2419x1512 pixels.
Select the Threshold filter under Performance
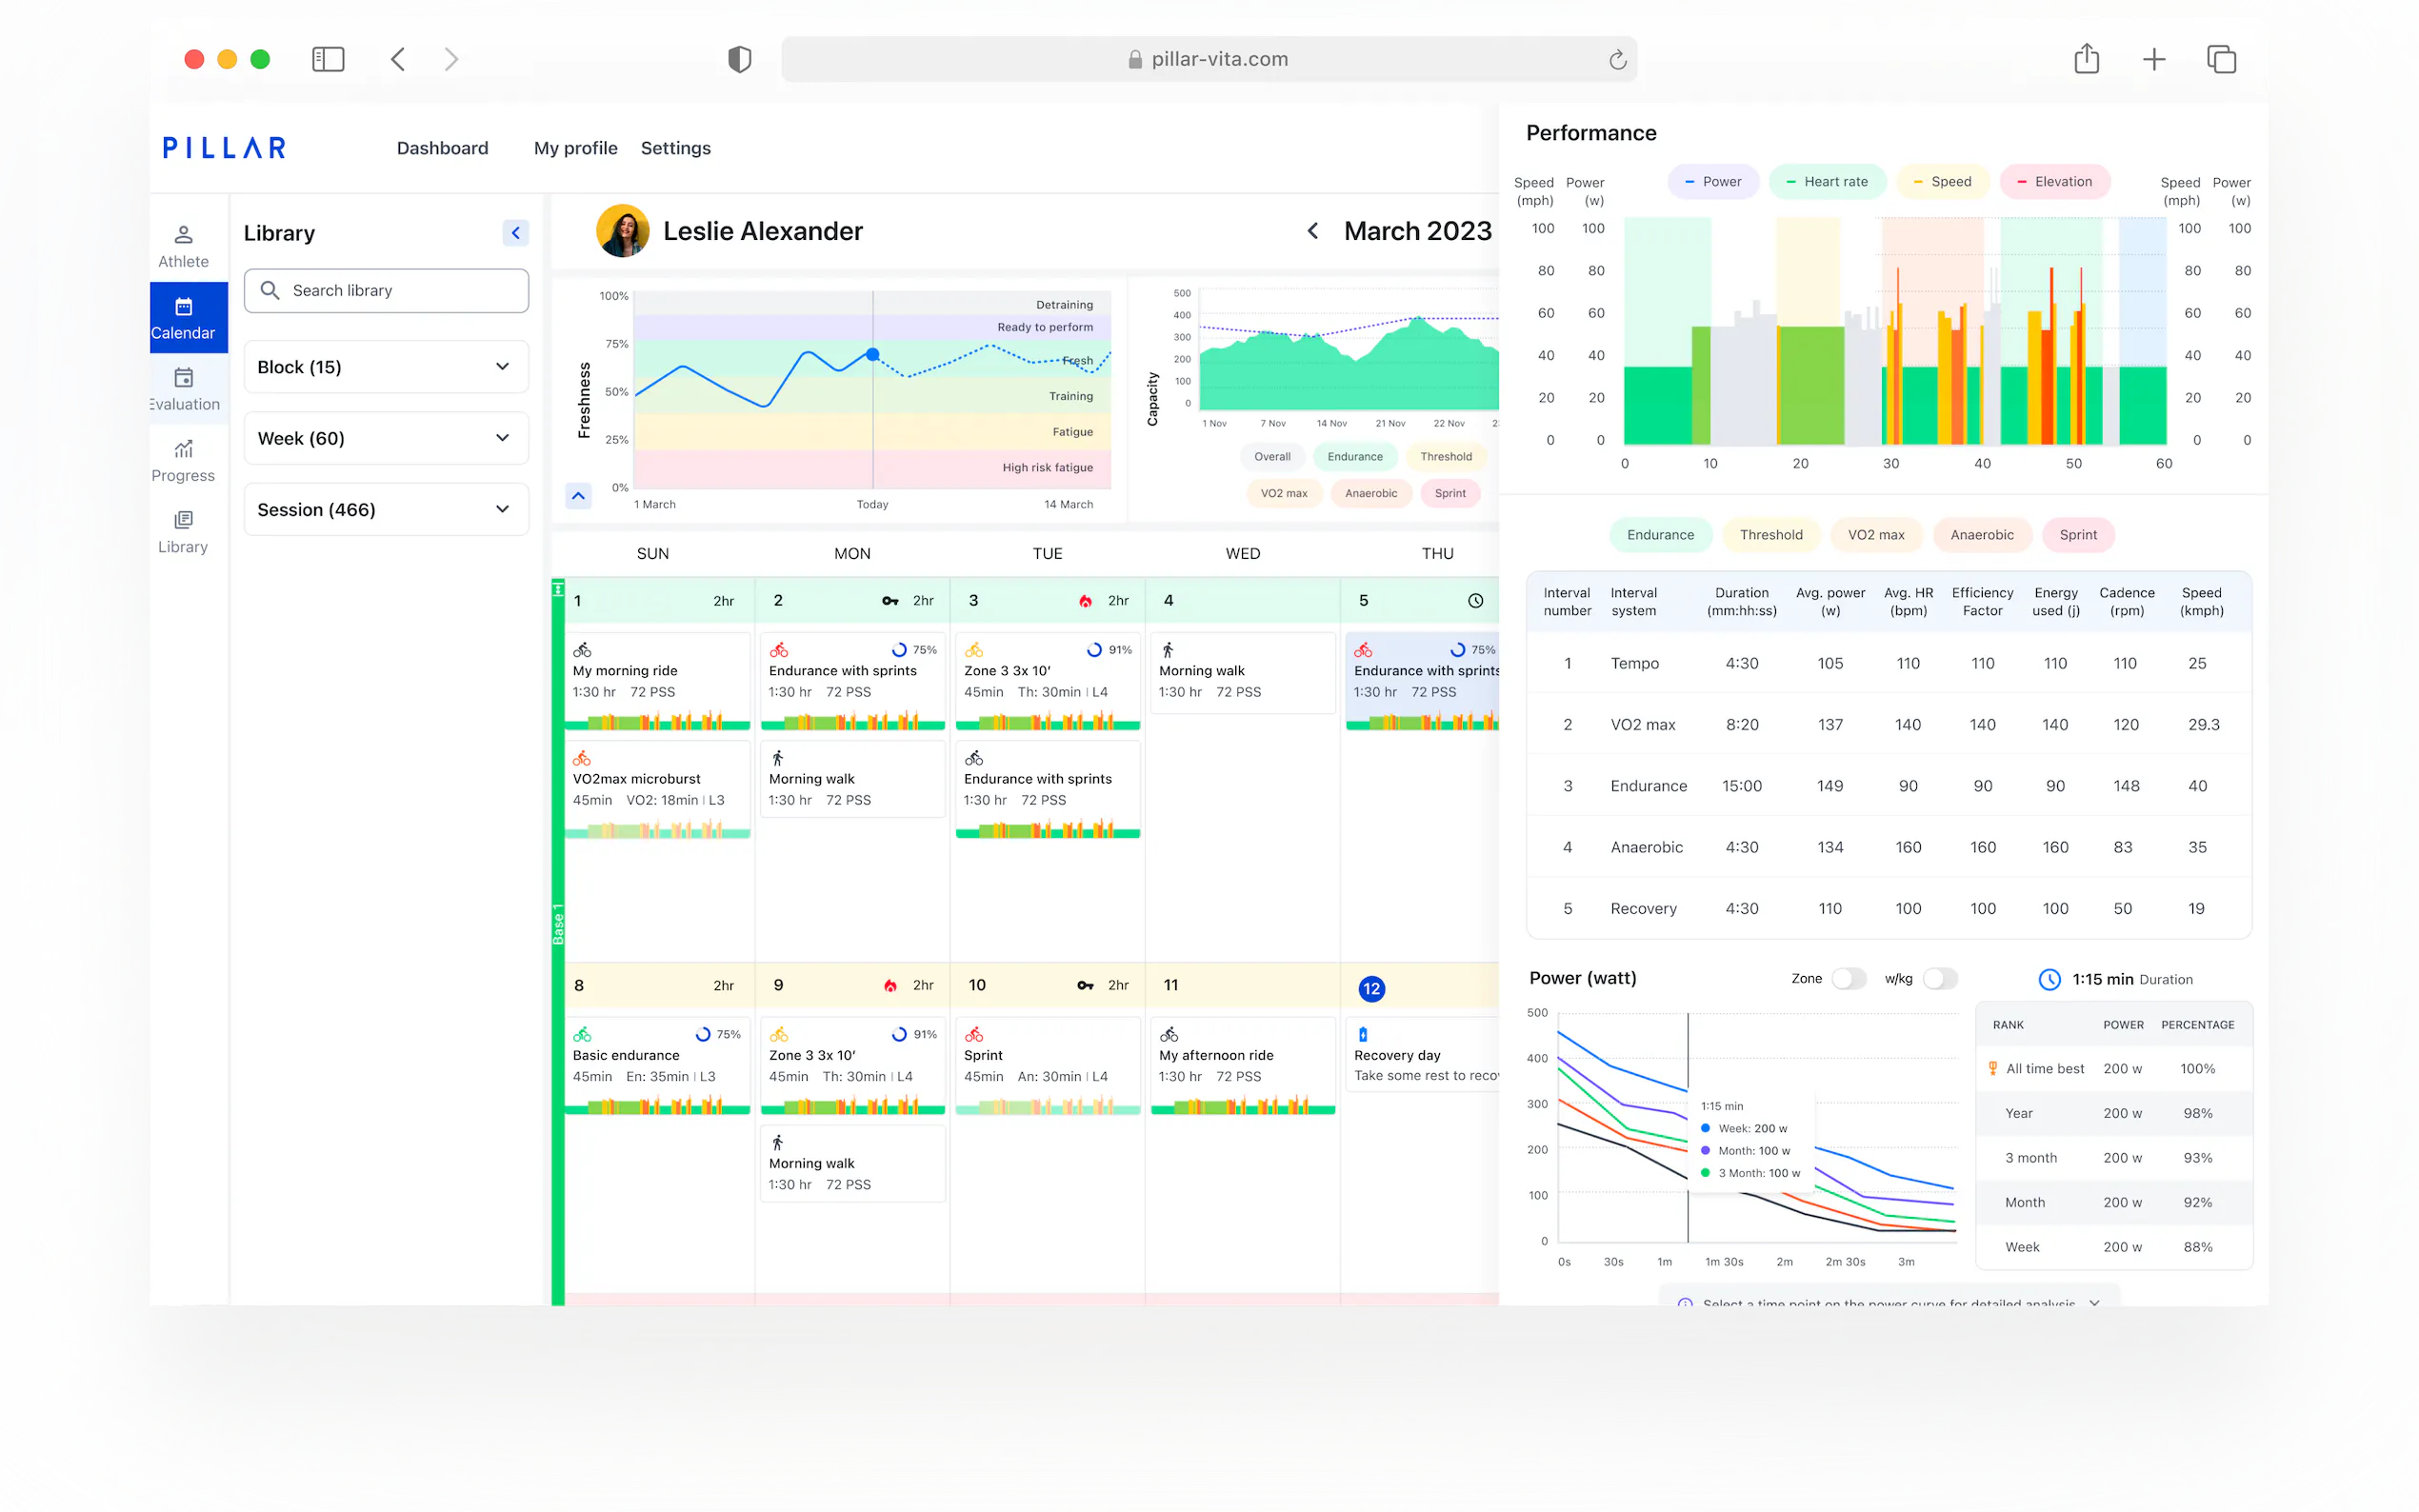point(1770,535)
